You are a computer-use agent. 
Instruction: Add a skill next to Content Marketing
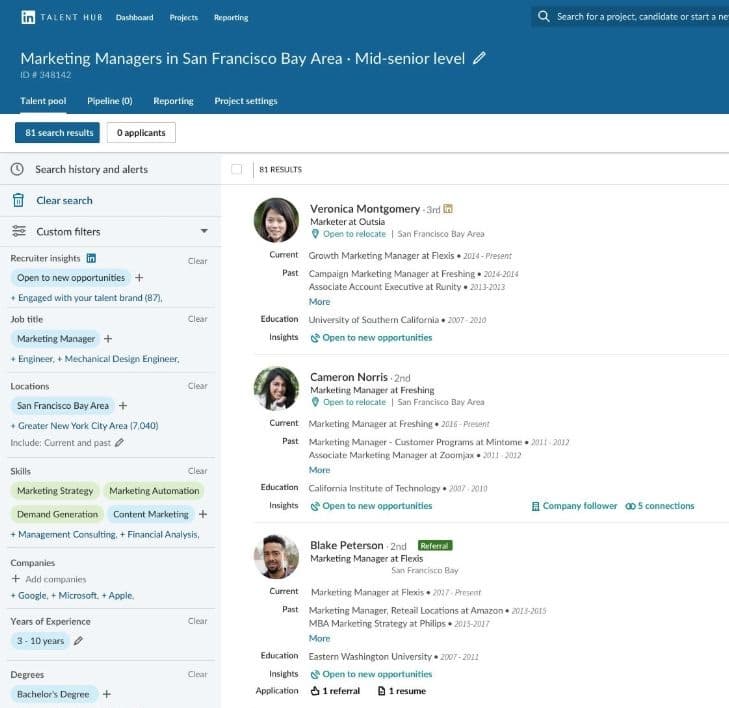[x=203, y=514]
